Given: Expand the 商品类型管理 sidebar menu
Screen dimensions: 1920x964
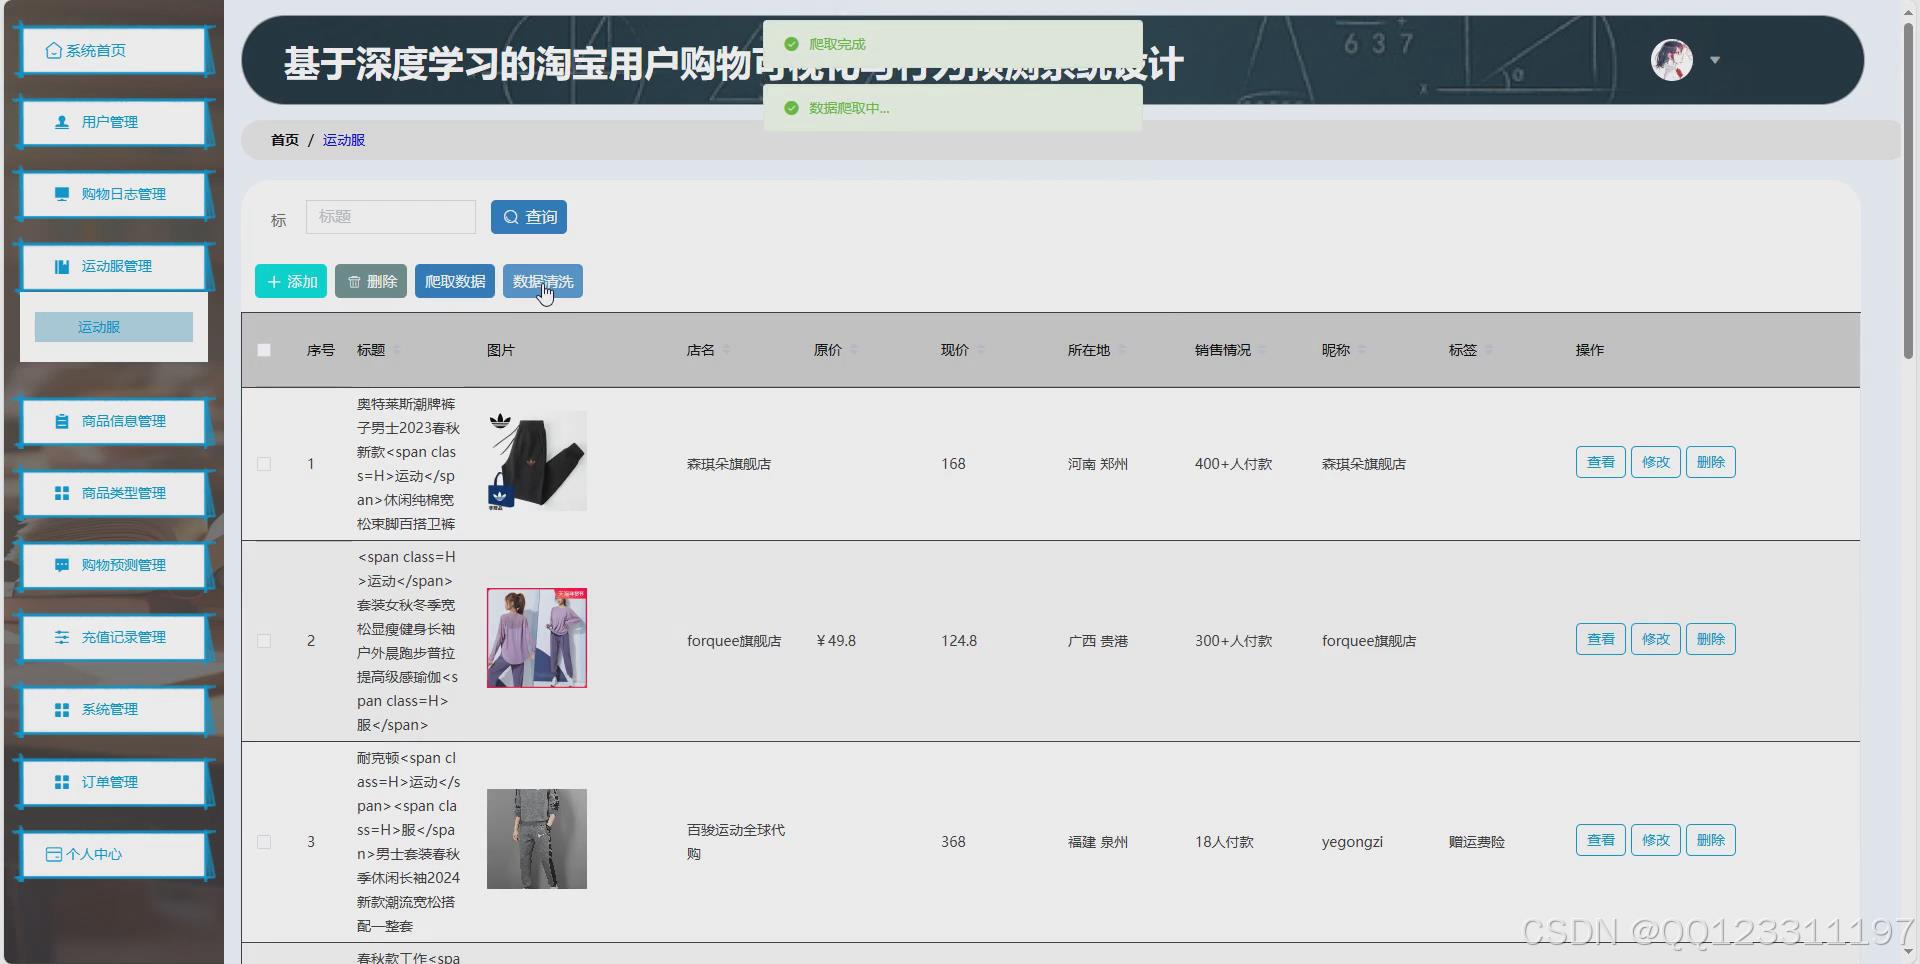Looking at the screenshot, I should 114,493.
